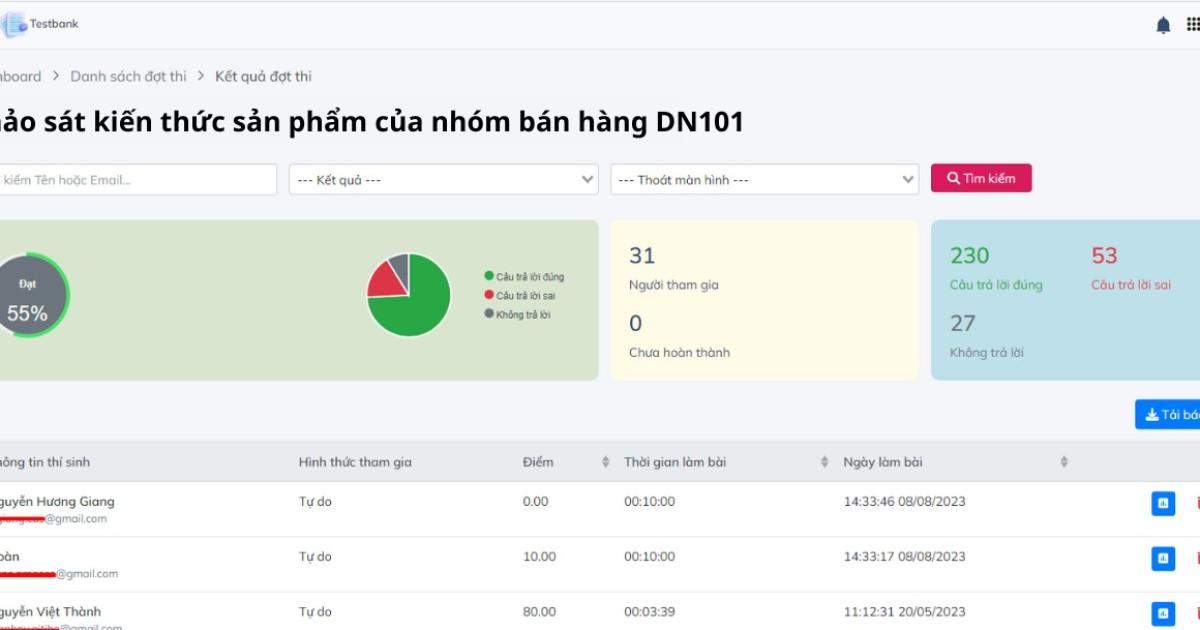Click date 14:33:46 08/08/2023
This screenshot has width=1200, height=630.
coord(905,502)
